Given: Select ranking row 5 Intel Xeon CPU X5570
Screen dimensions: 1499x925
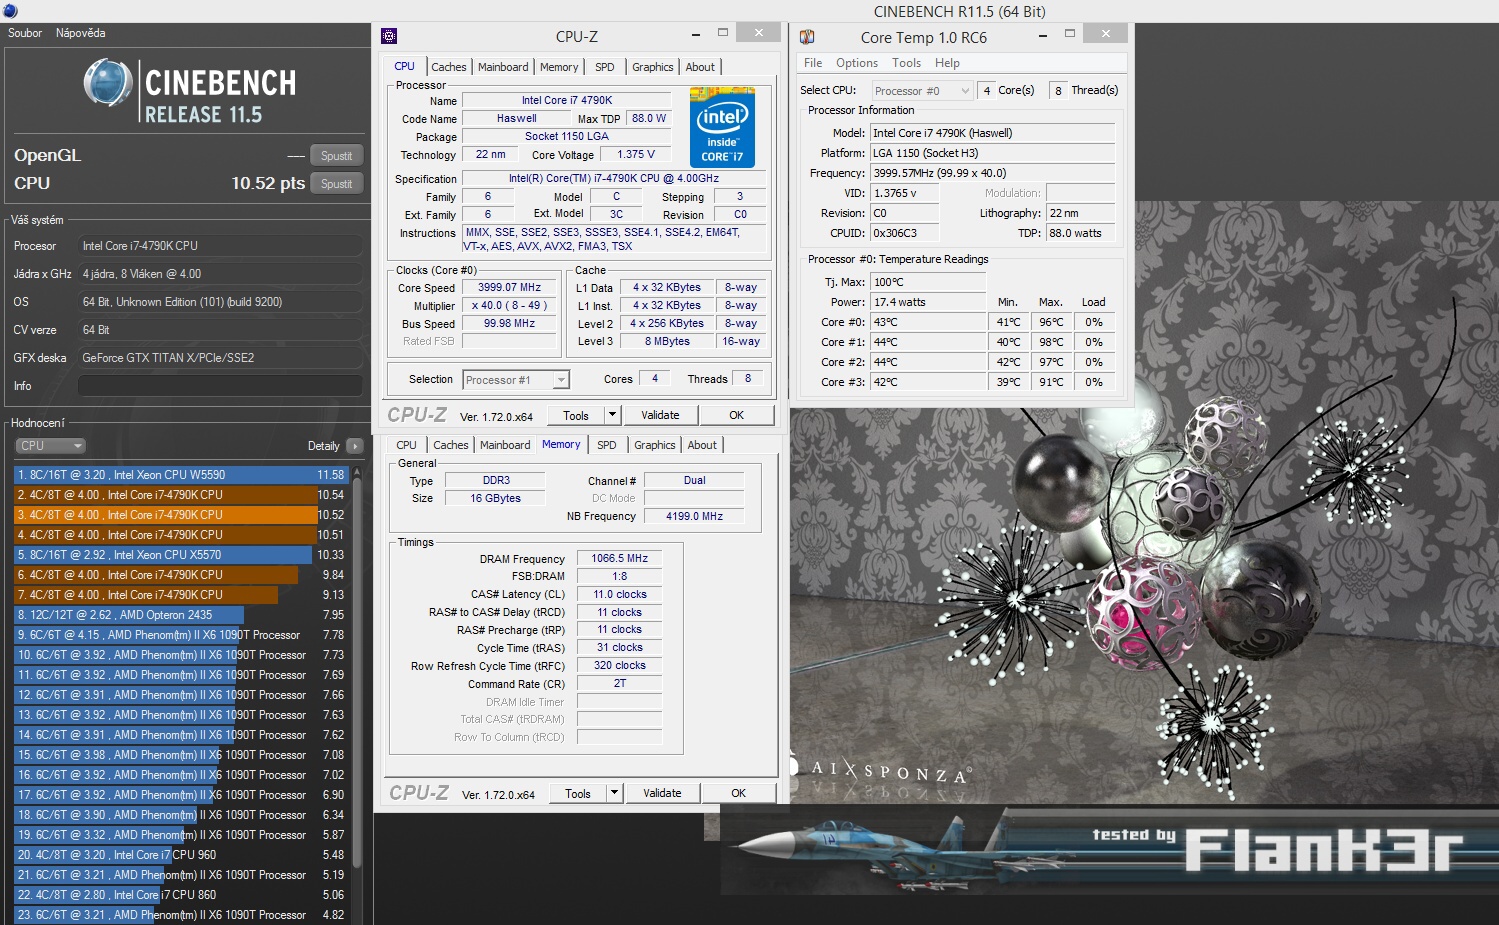Looking at the screenshot, I should [x=180, y=555].
